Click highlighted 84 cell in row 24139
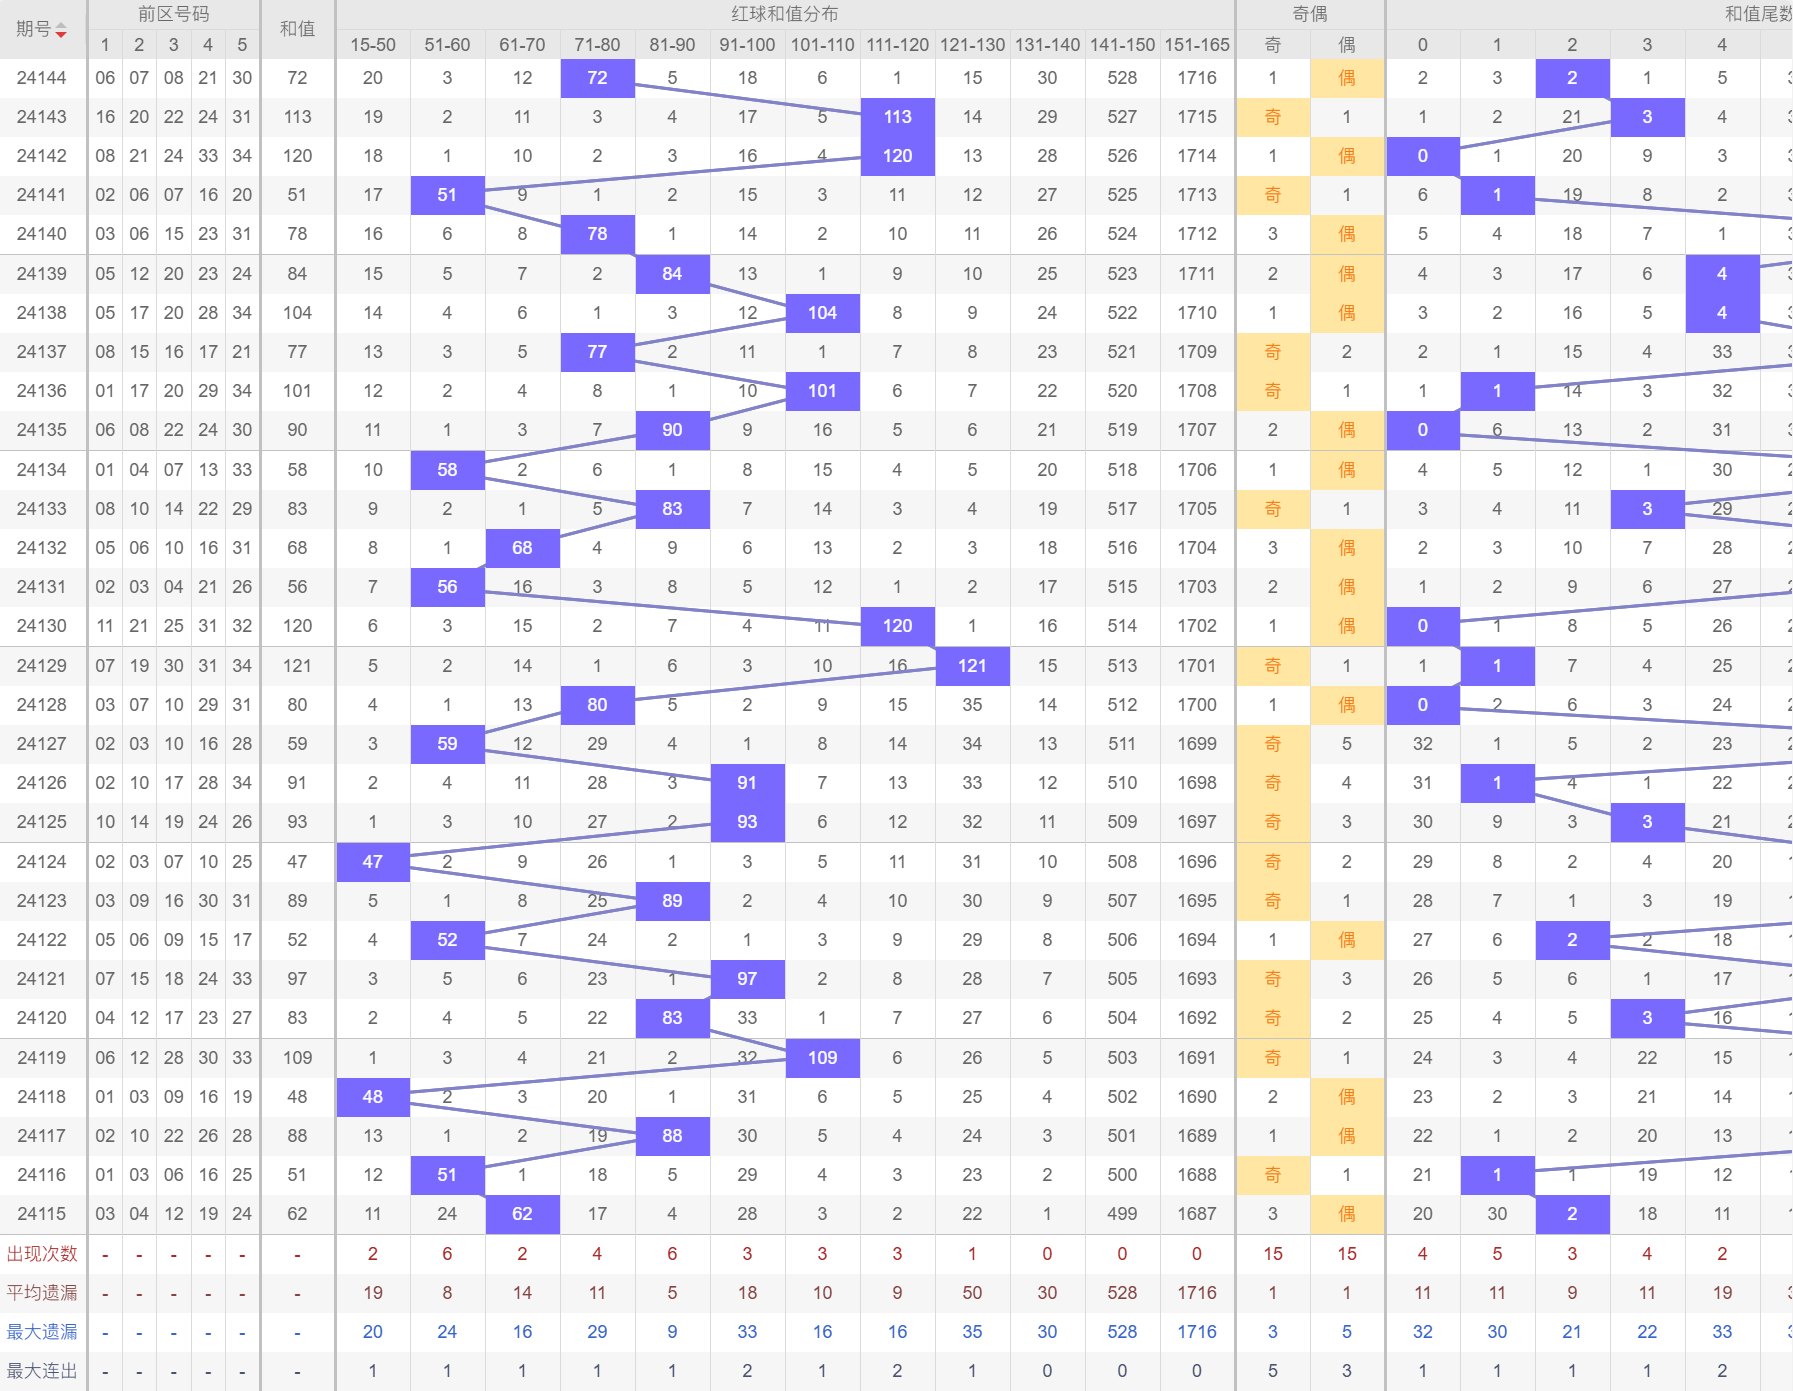 pos(672,274)
